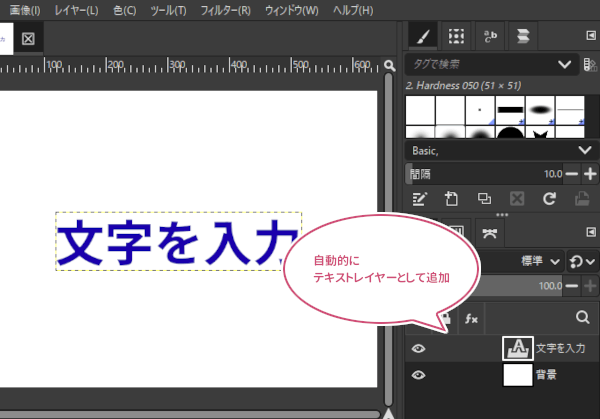This screenshot has height=419, width=600.
Task: Hide the 背景 layer
Action: (418, 375)
